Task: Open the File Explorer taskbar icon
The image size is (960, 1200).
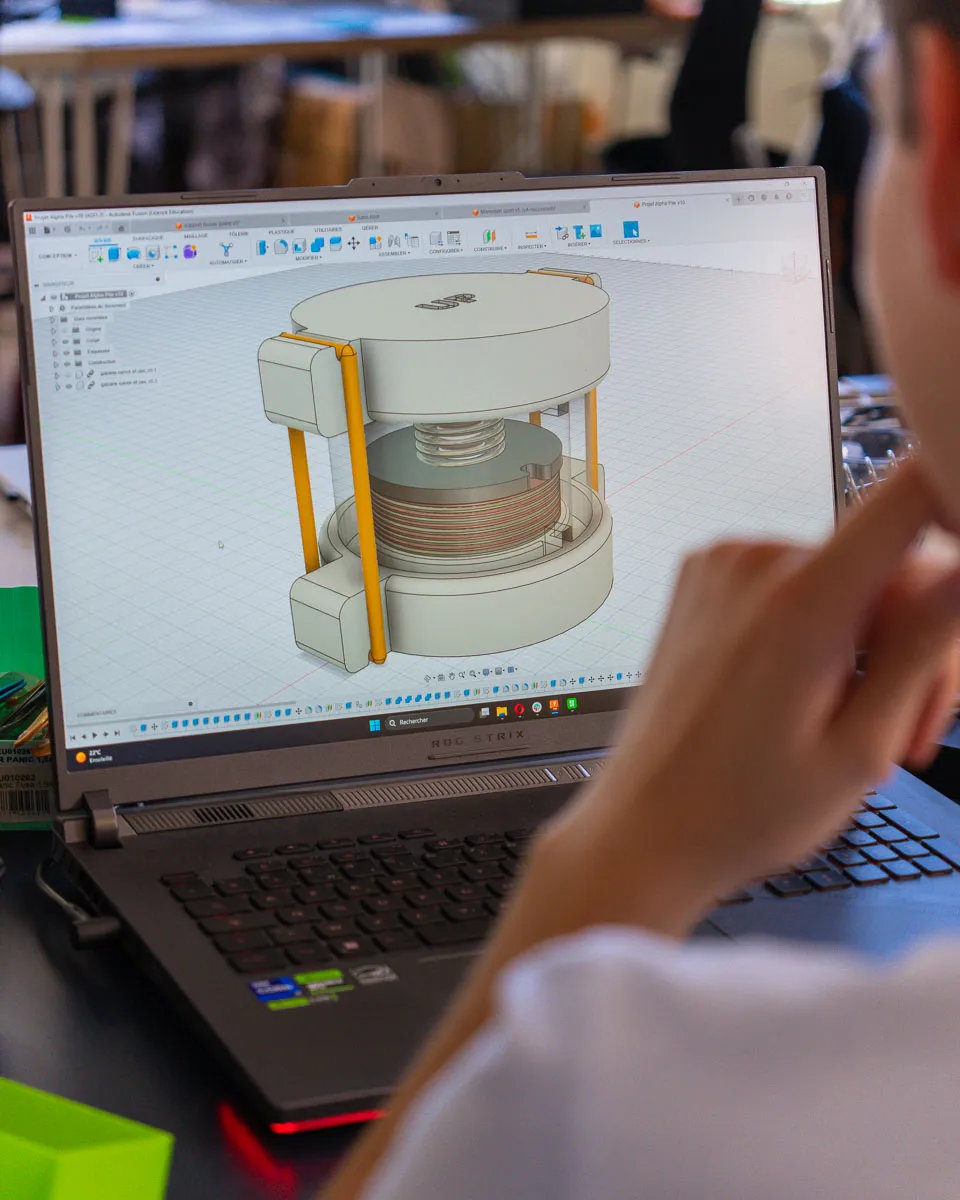Action: coord(502,712)
